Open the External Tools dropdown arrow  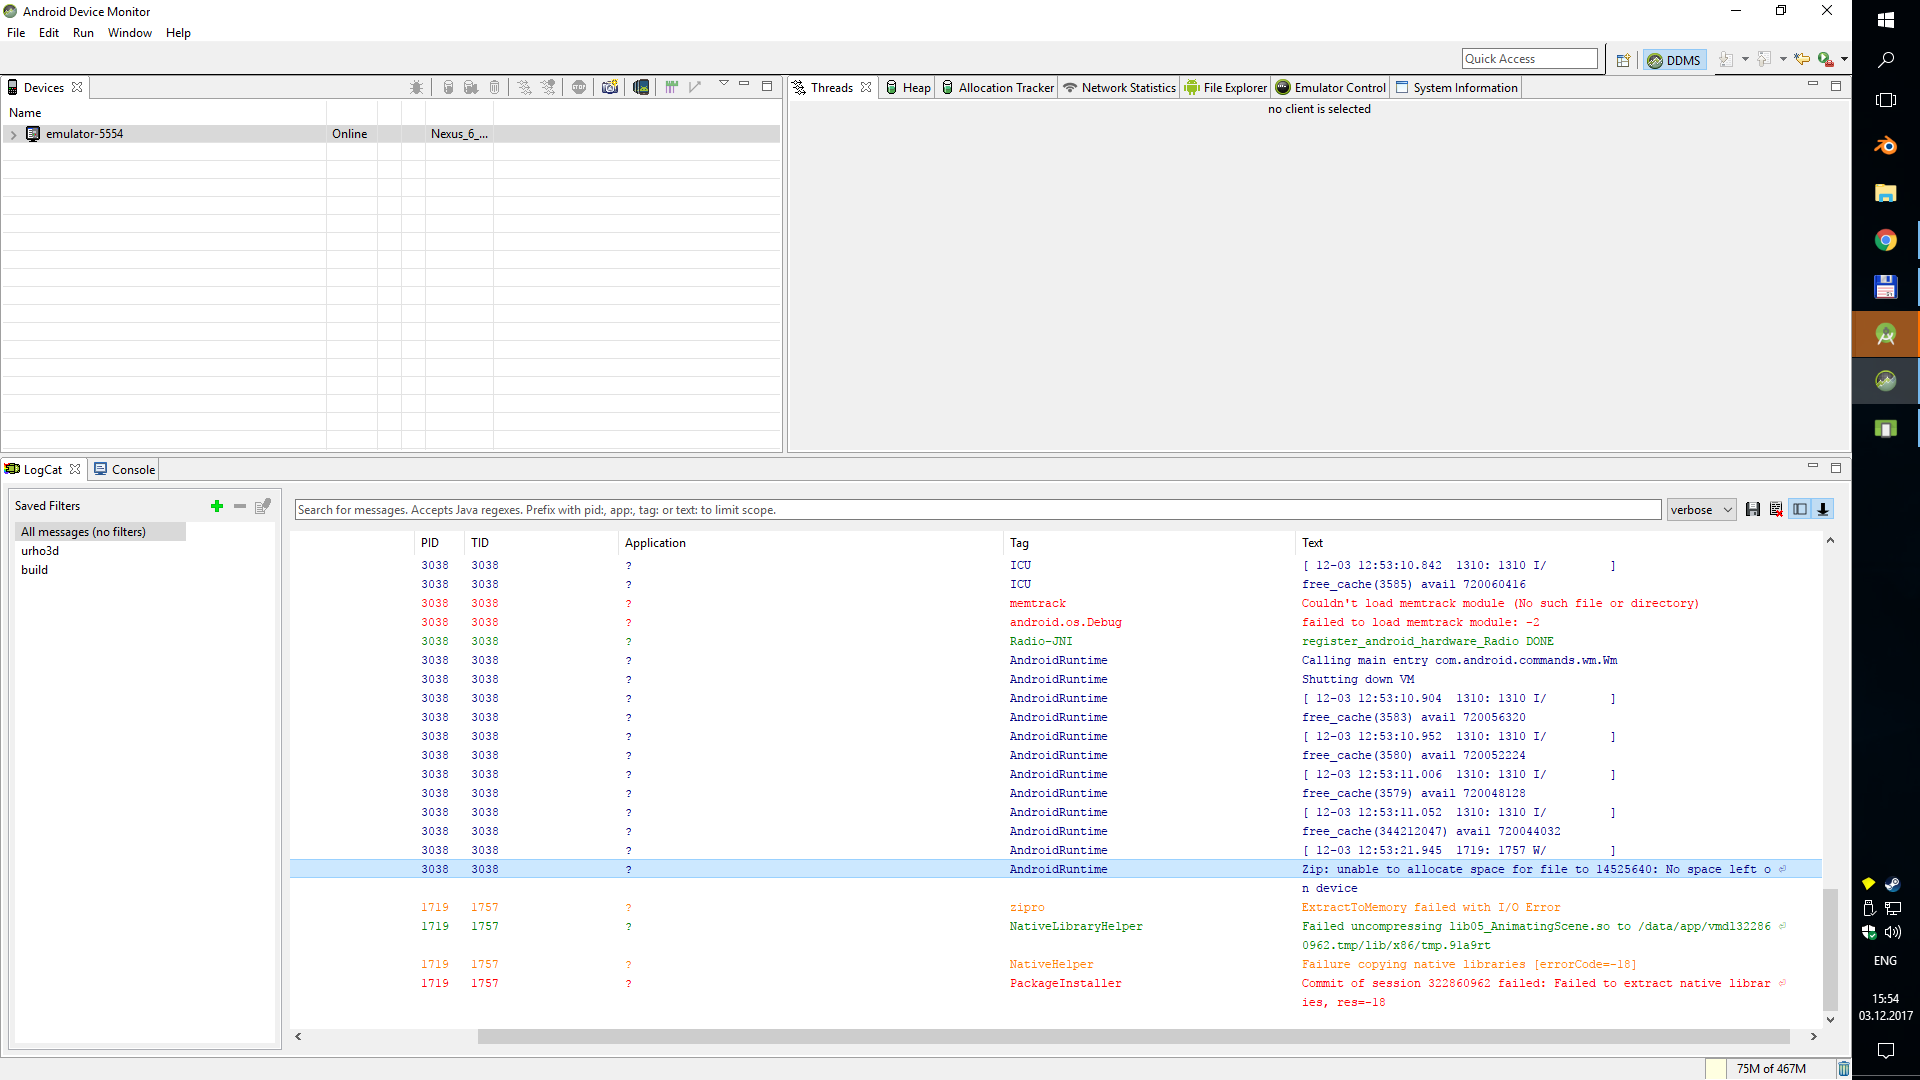point(1844,60)
